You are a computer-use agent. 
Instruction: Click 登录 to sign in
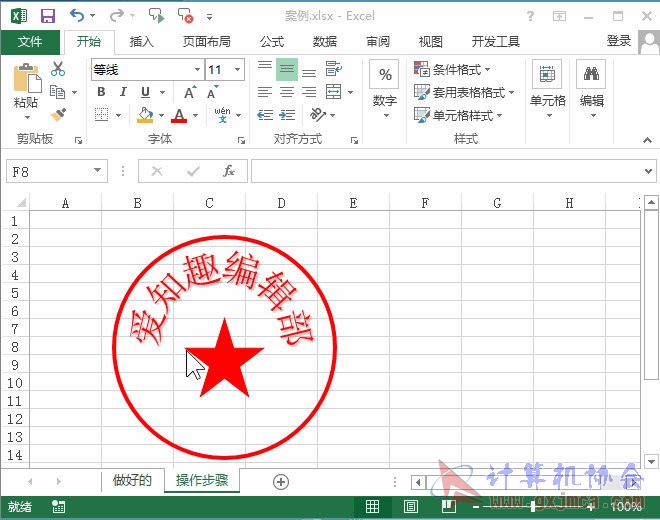click(619, 41)
